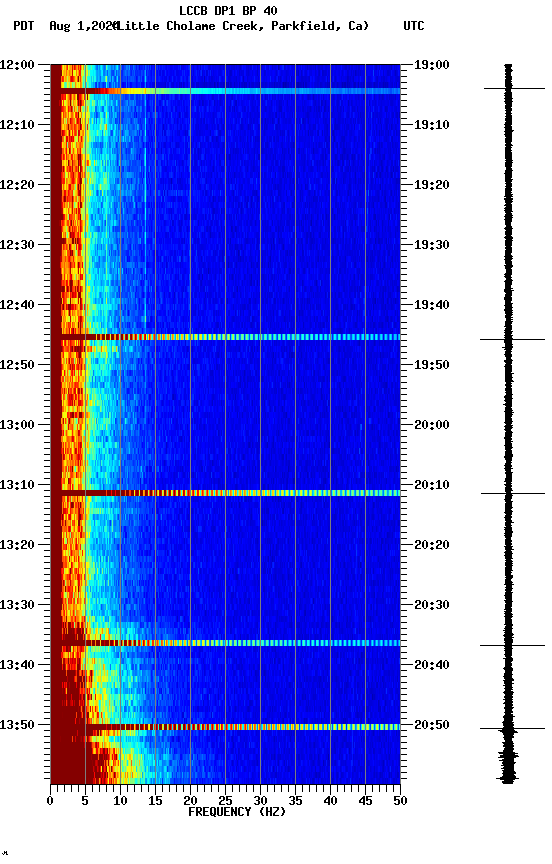Click the "20:10" UTC time label
Viewport: 552px width, 864px height.
(x=432, y=485)
